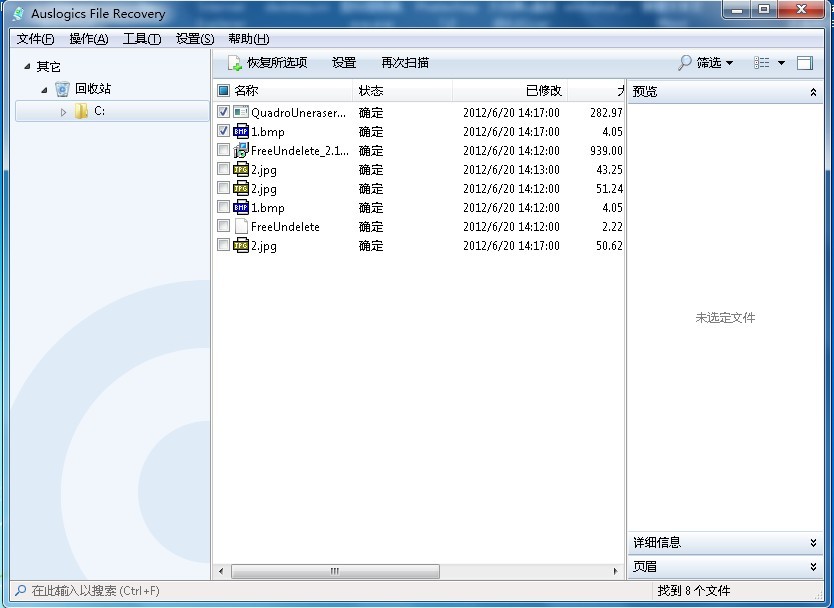Click the blank FreeUndelete file icon
Image resolution: width=834 pixels, height=608 pixels.
[x=241, y=227]
